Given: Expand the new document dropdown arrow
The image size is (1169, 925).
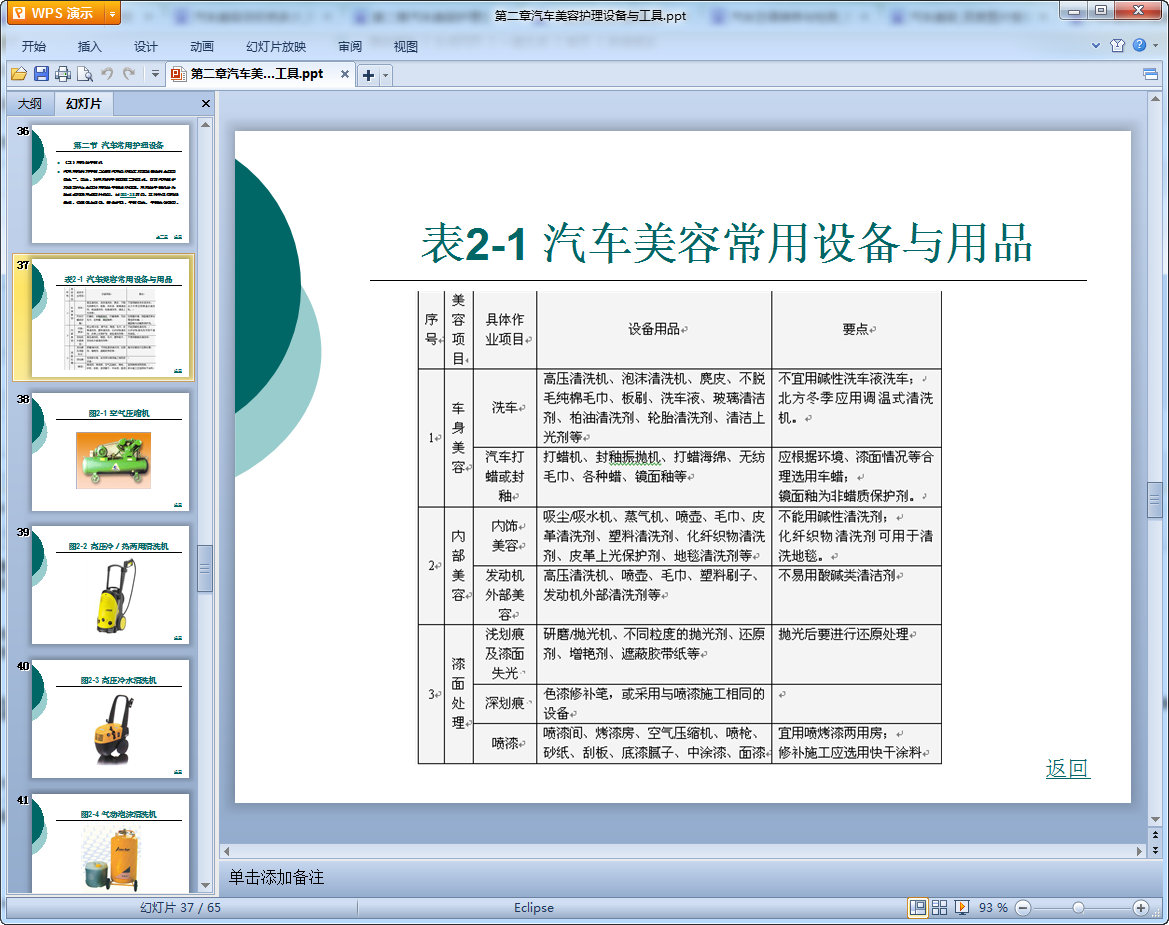Looking at the screenshot, I should [x=385, y=75].
